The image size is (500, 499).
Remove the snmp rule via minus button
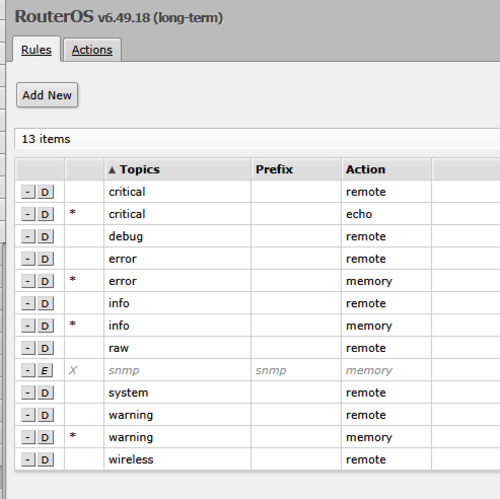pos(28,370)
